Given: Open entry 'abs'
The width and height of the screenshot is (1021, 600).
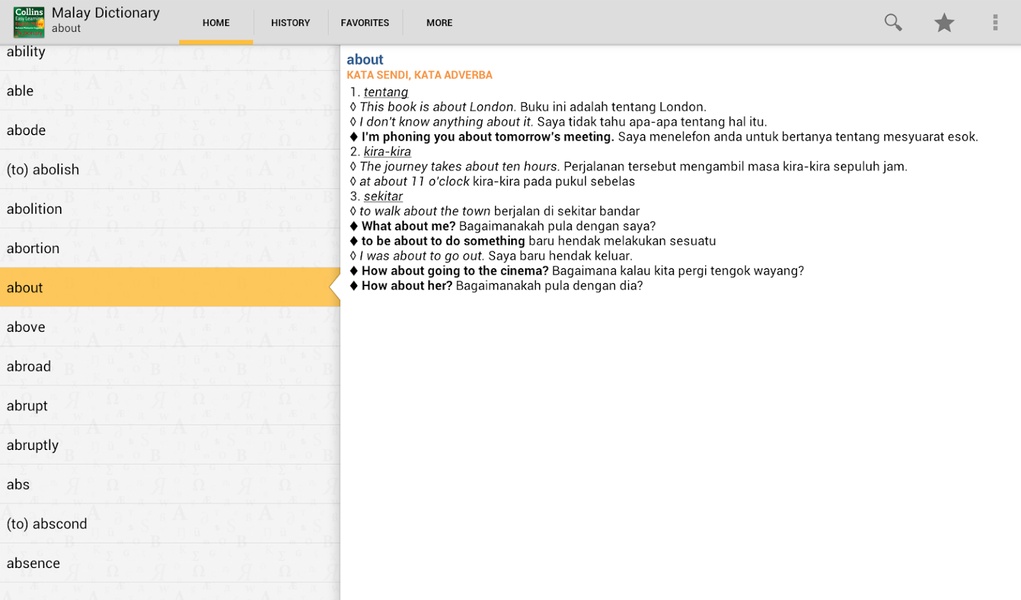Looking at the screenshot, I should 170,484.
